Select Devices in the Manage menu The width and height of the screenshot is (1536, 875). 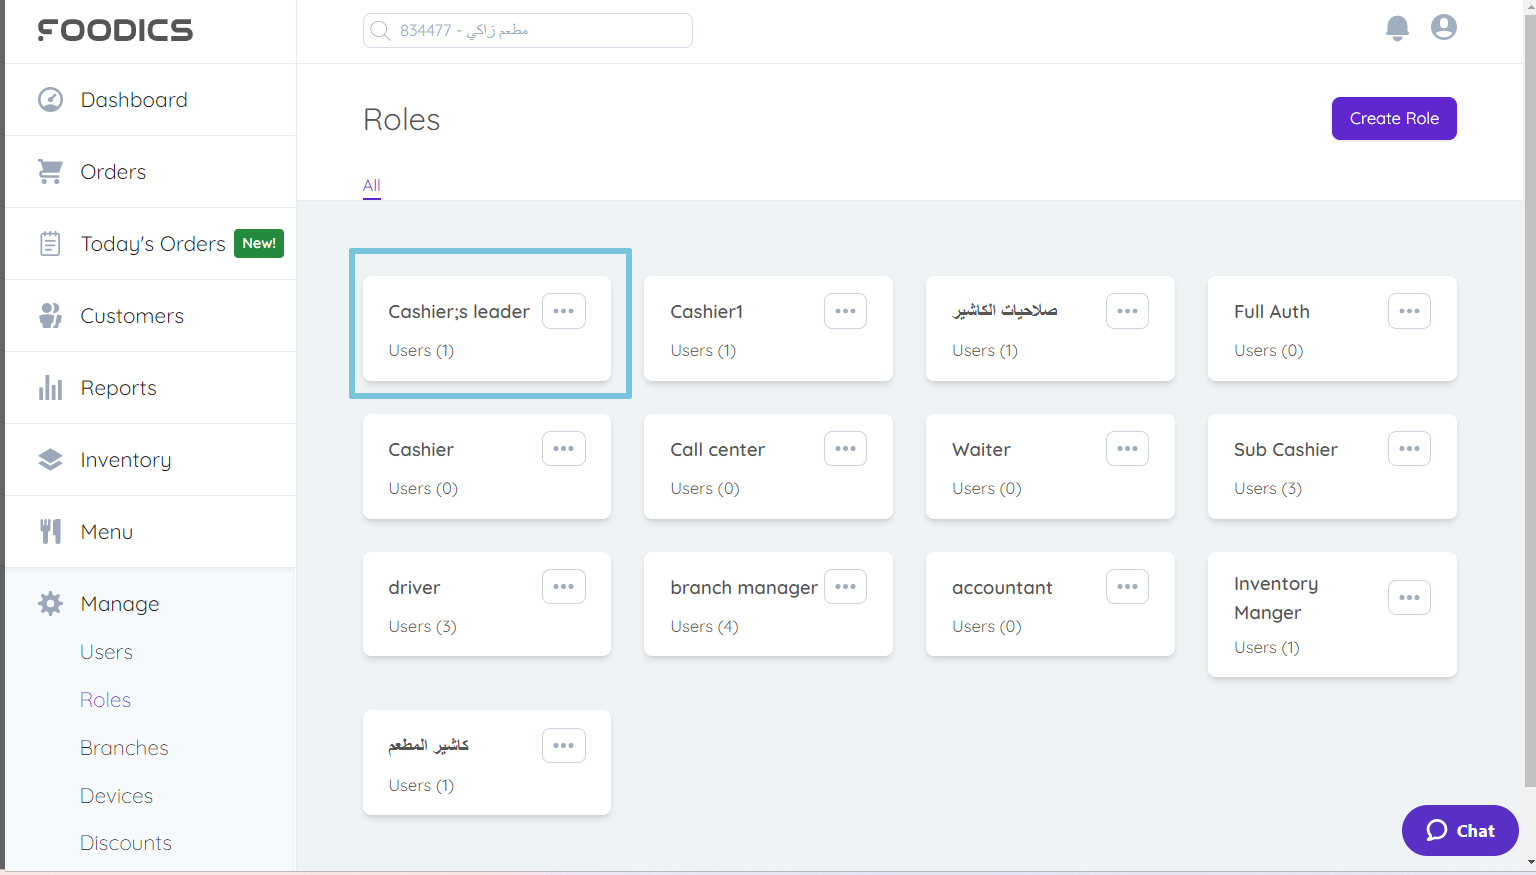[116, 795]
